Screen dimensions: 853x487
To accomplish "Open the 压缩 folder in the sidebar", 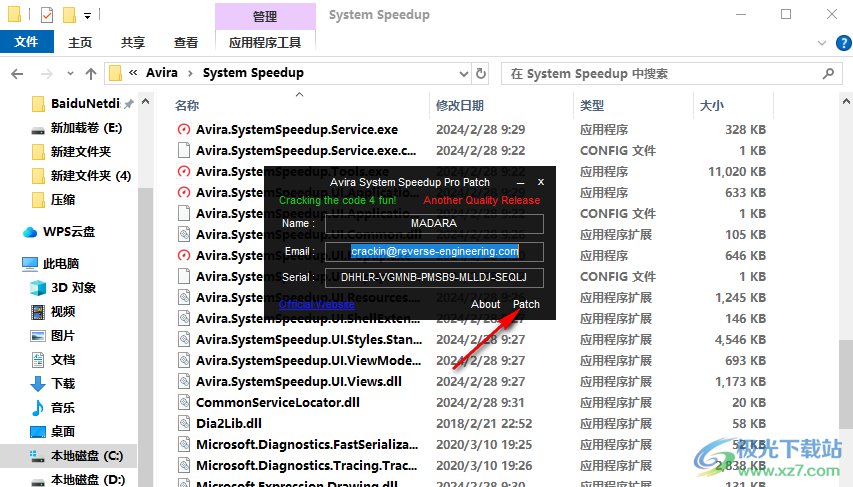I will coord(63,200).
